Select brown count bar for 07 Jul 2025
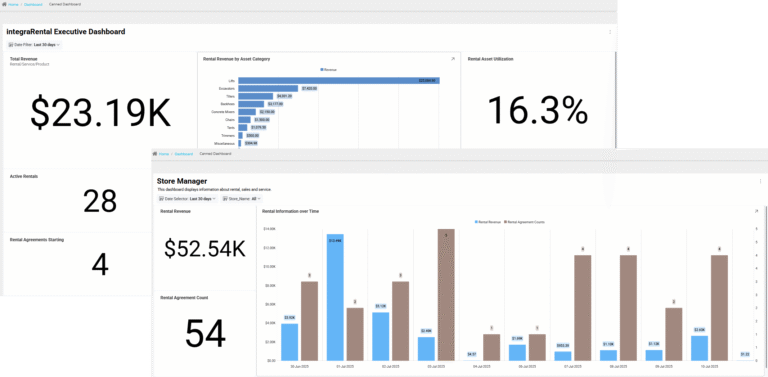This screenshot has height=377, width=768. (x=583, y=308)
